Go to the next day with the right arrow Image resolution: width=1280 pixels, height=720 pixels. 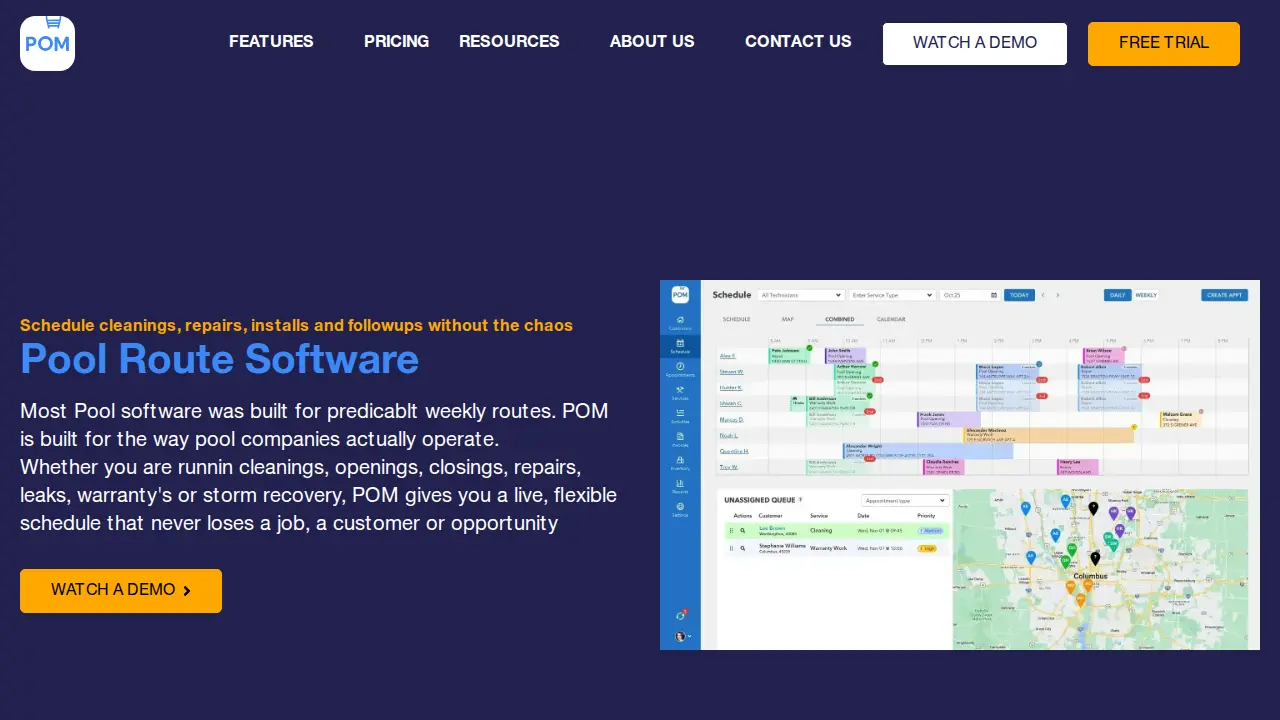[x=1058, y=295]
